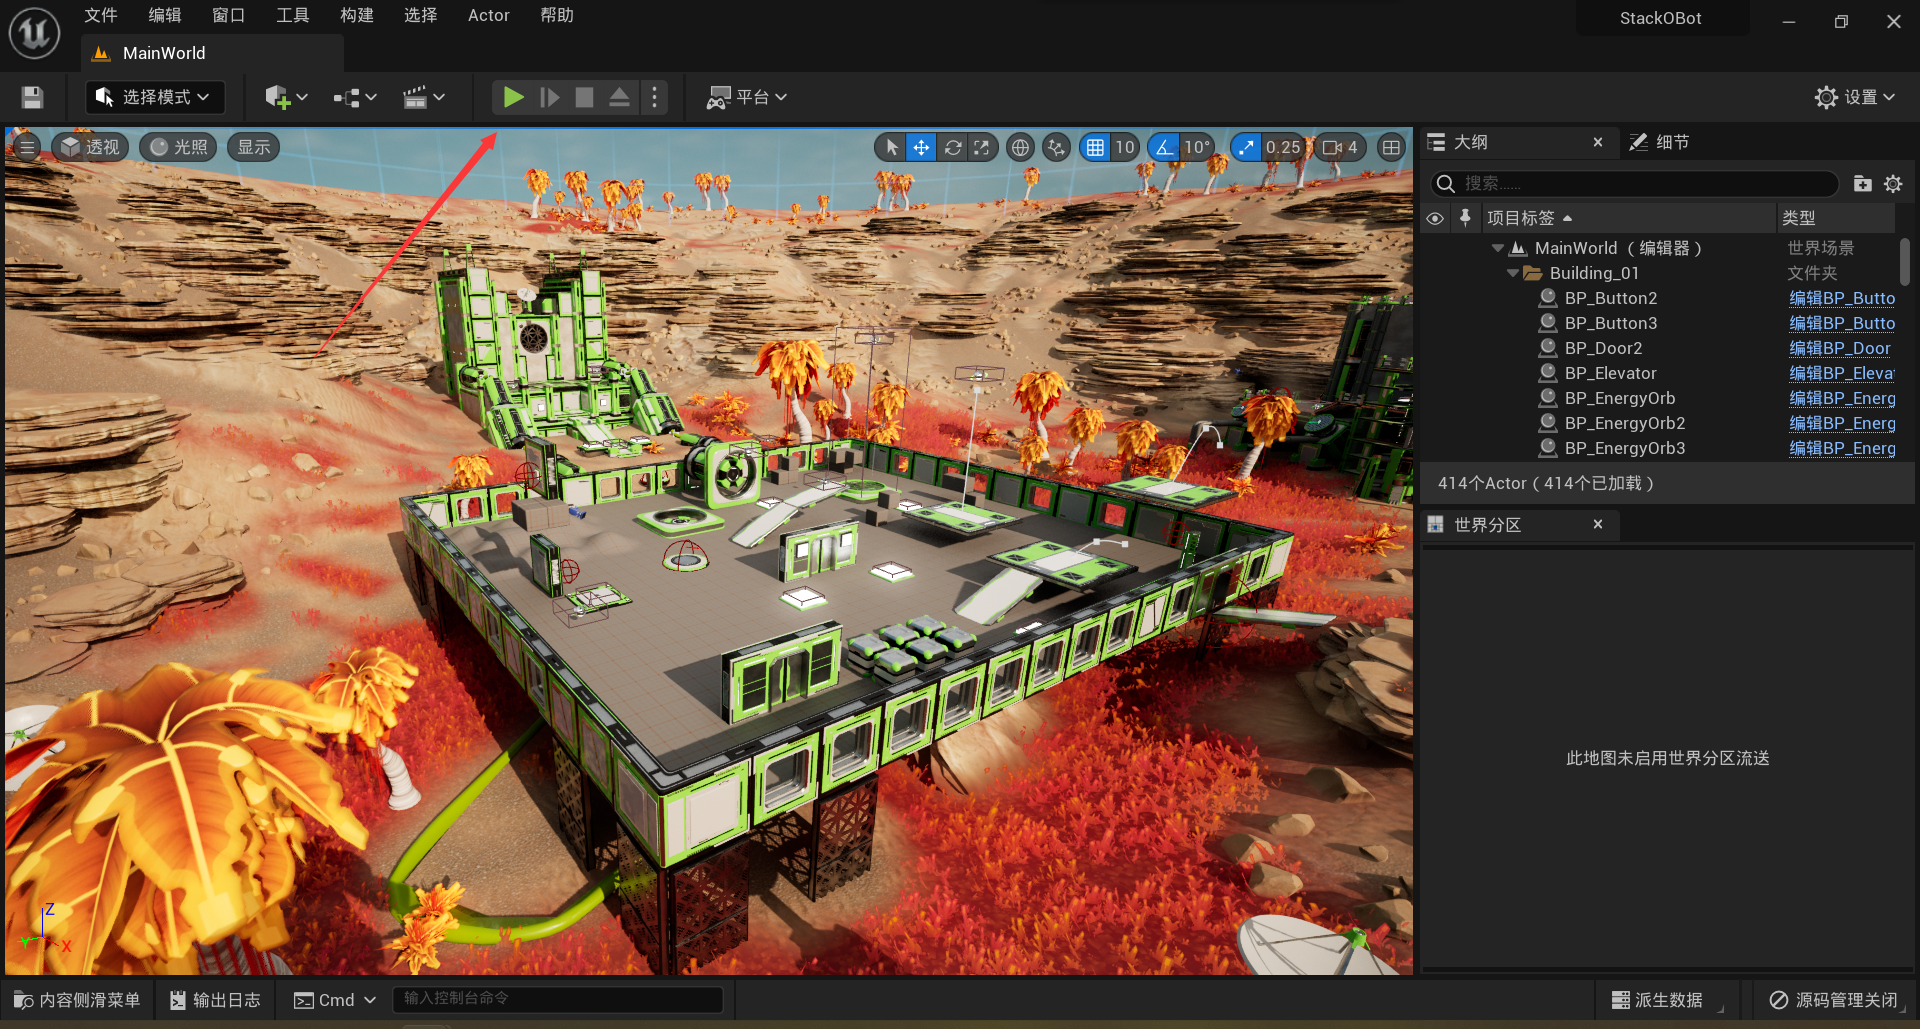Create a new folder in the outliner

click(1862, 183)
